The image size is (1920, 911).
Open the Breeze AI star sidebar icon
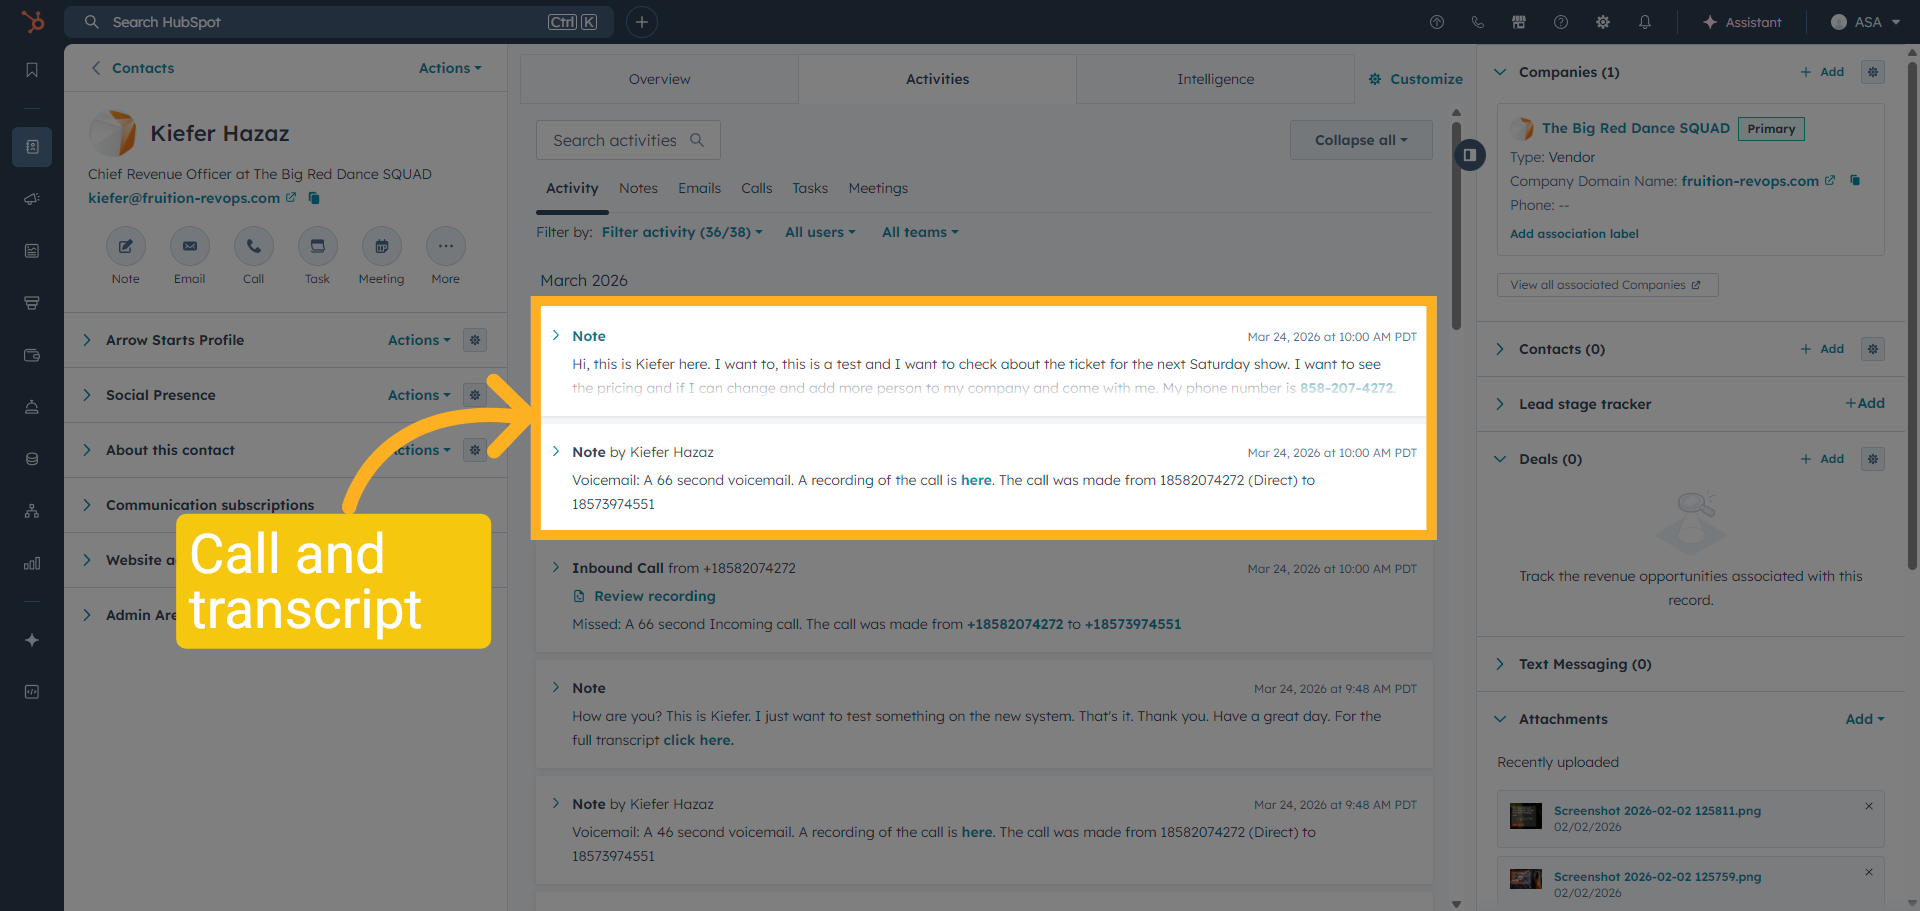click(x=32, y=640)
